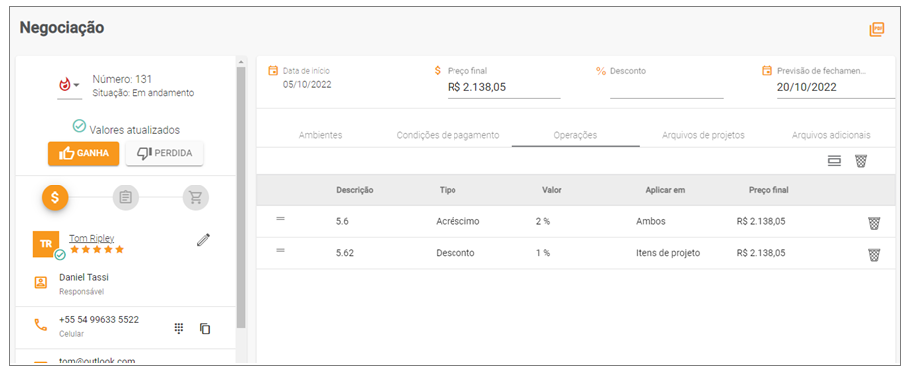Copy the phone number with the copy icon
Image resolution: width=921 pixels, height=370 pixels.
click(x=204, y=329)
